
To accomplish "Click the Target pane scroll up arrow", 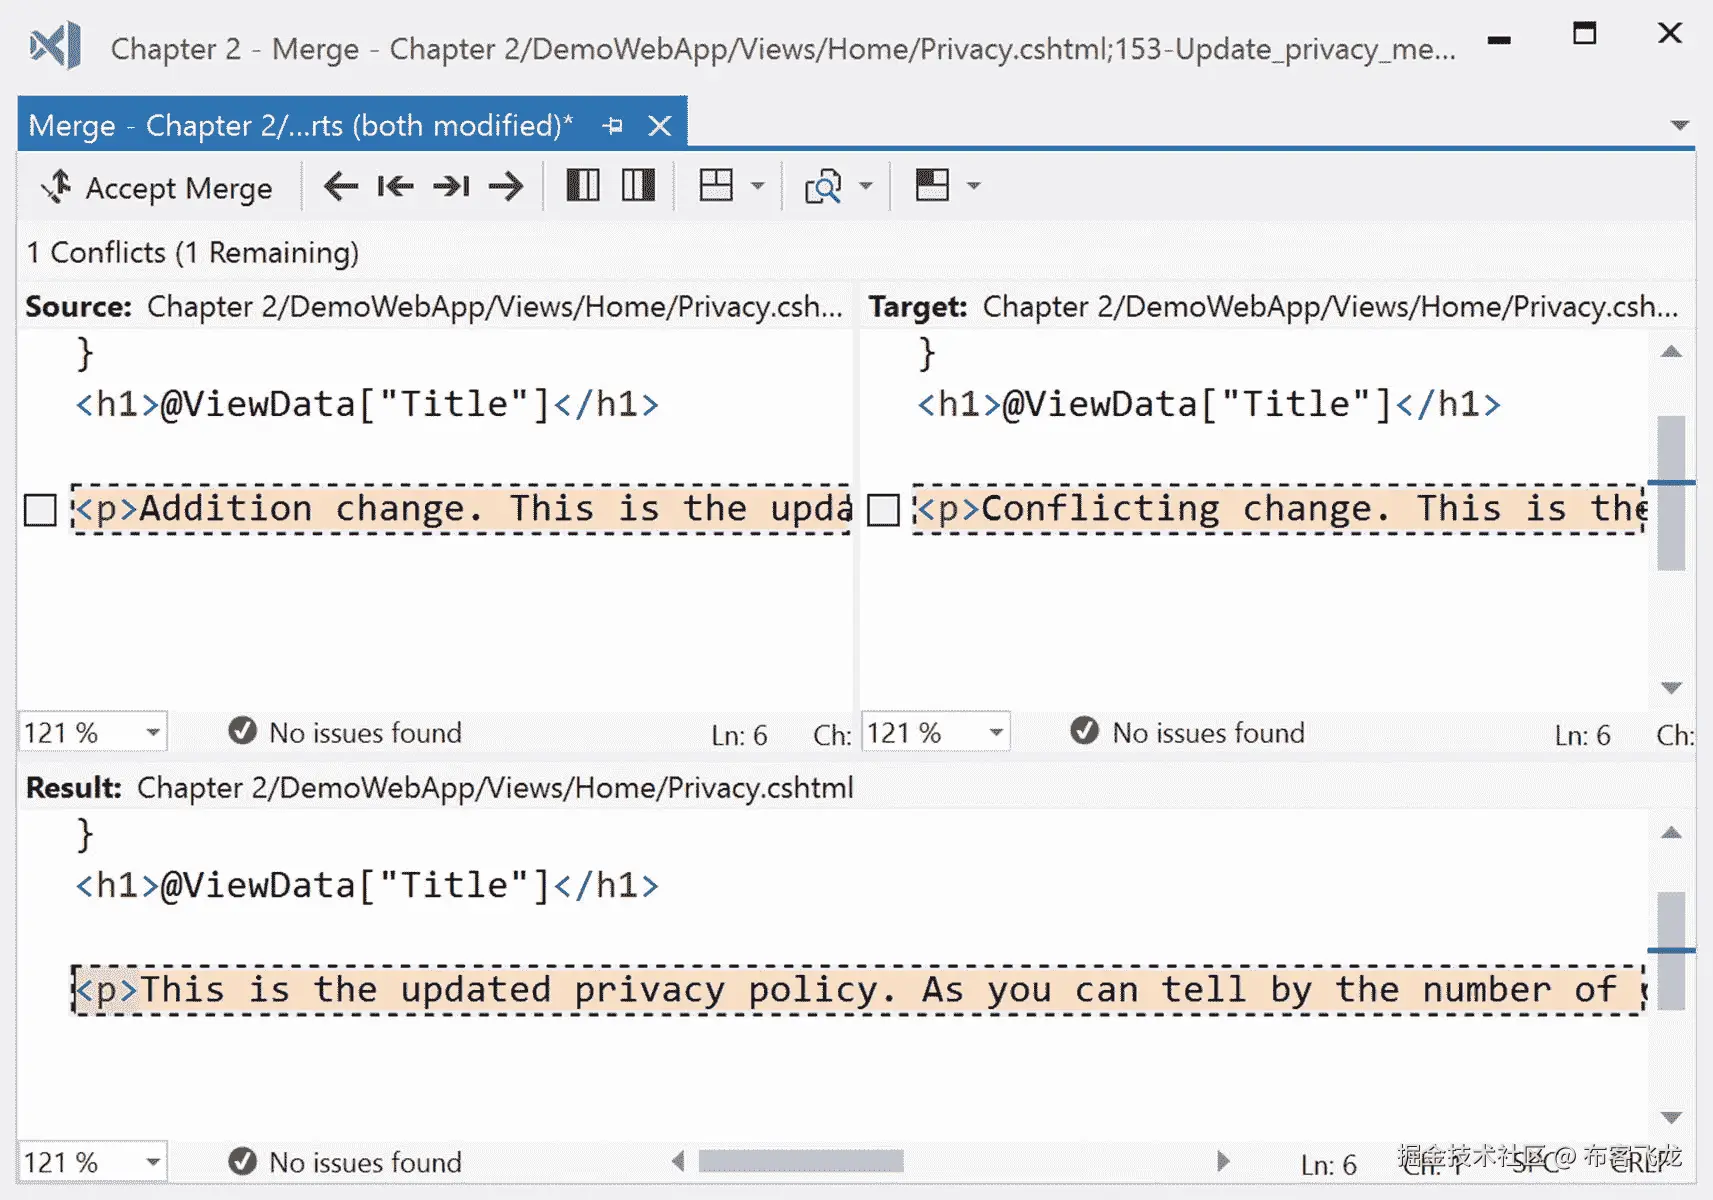I will tap(1672, 352).
